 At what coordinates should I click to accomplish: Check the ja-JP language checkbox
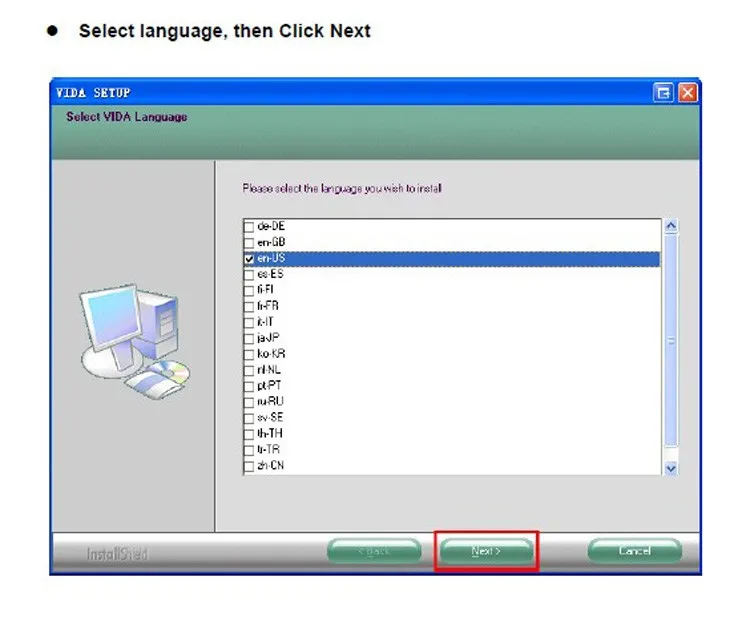point(249,339)
